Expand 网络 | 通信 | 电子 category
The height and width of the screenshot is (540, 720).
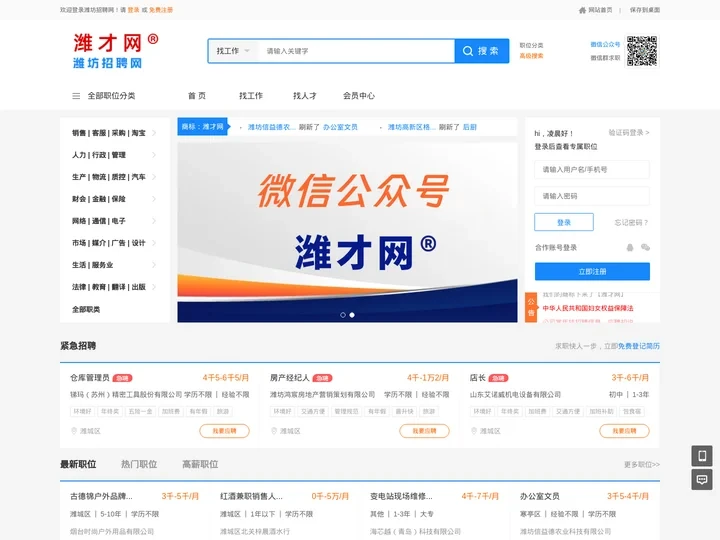[x=114, y=221]
